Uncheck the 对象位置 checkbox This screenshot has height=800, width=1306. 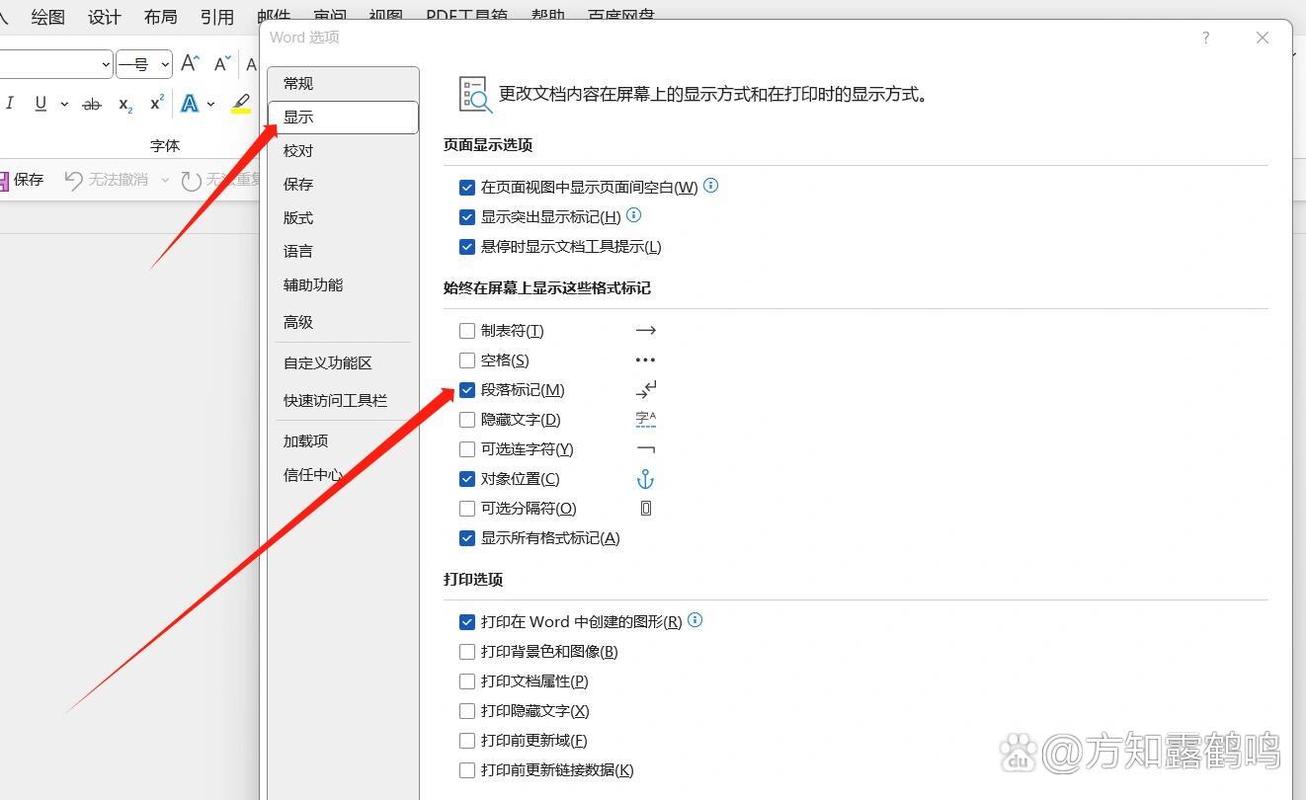coord(467,479)
